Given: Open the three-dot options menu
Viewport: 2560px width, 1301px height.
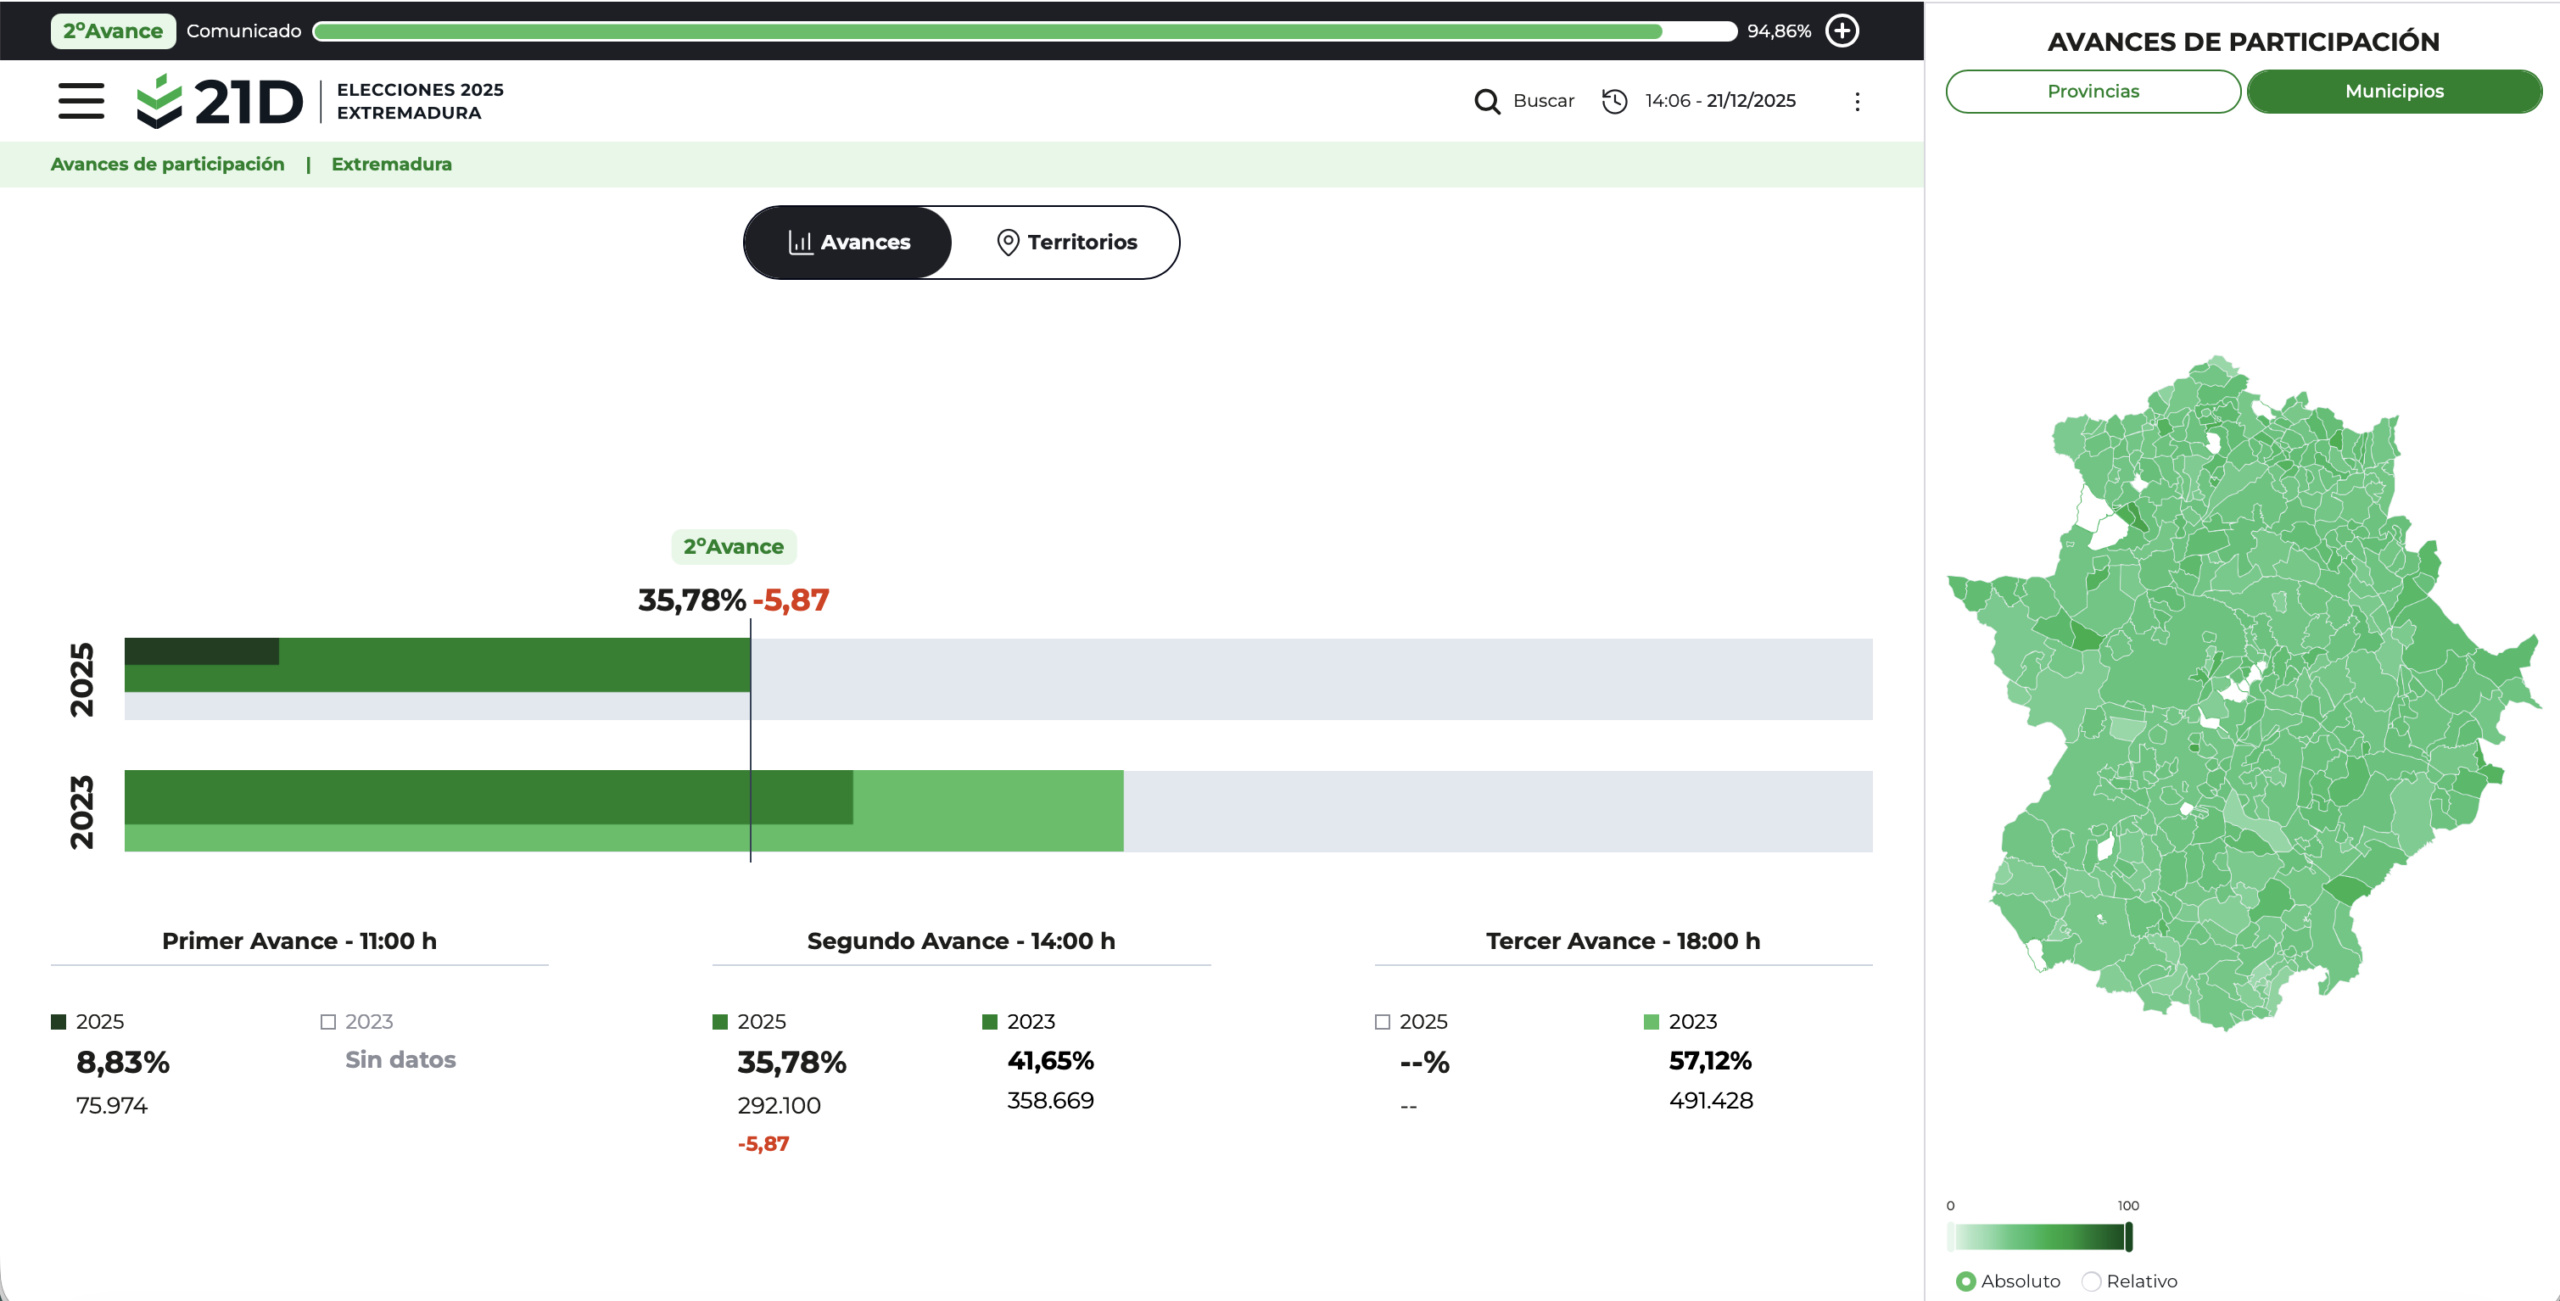Looking at the screenshot, I should (1857, 102).
